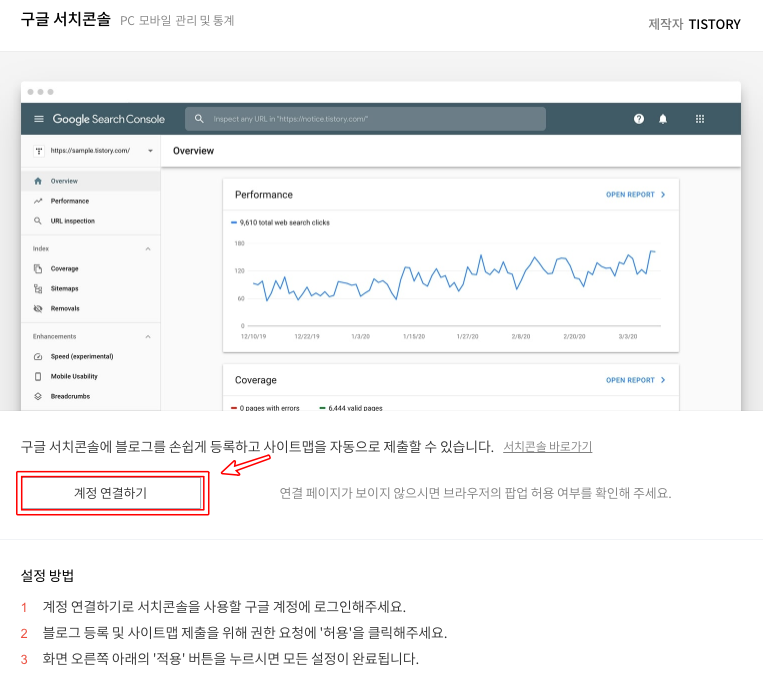The width and height of the screenshot is (763, 680).
Task: Open the notifications bell icon
Action: click(x=663, y=119)
